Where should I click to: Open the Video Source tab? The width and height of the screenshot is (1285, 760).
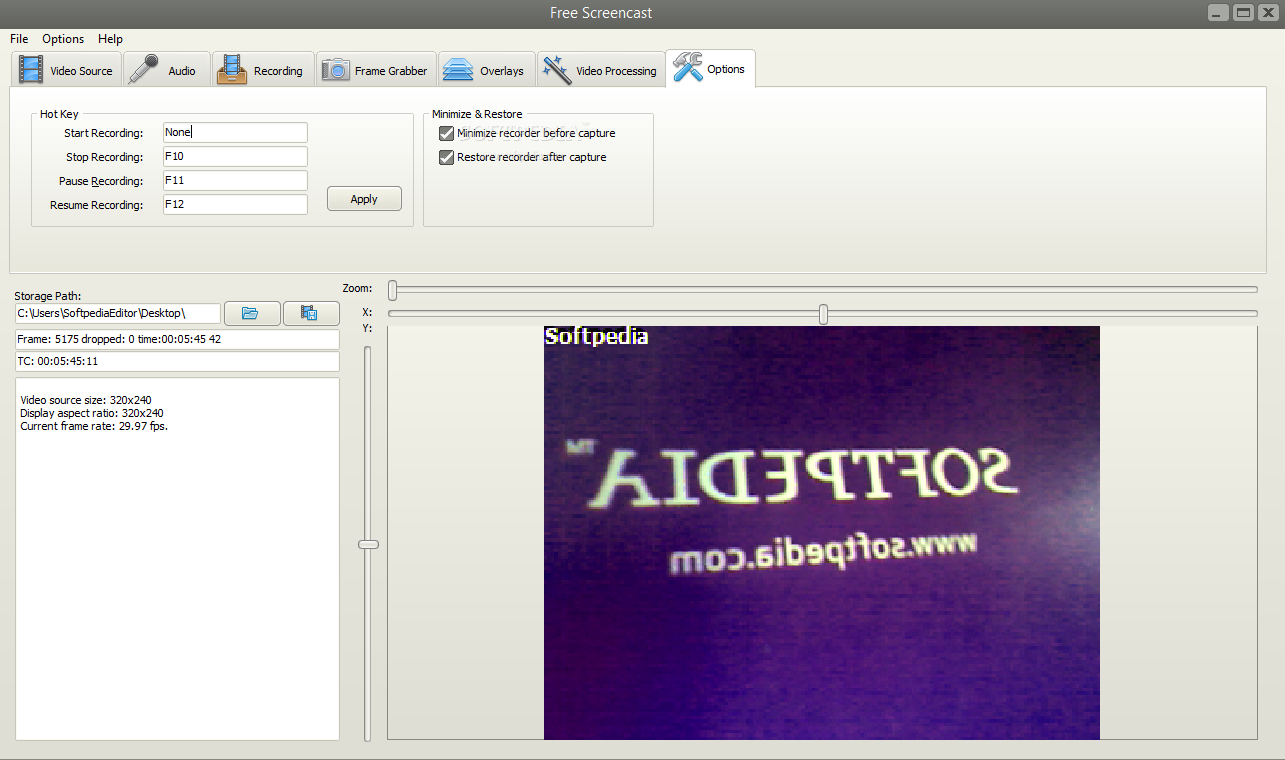click(x=67, y=70)
